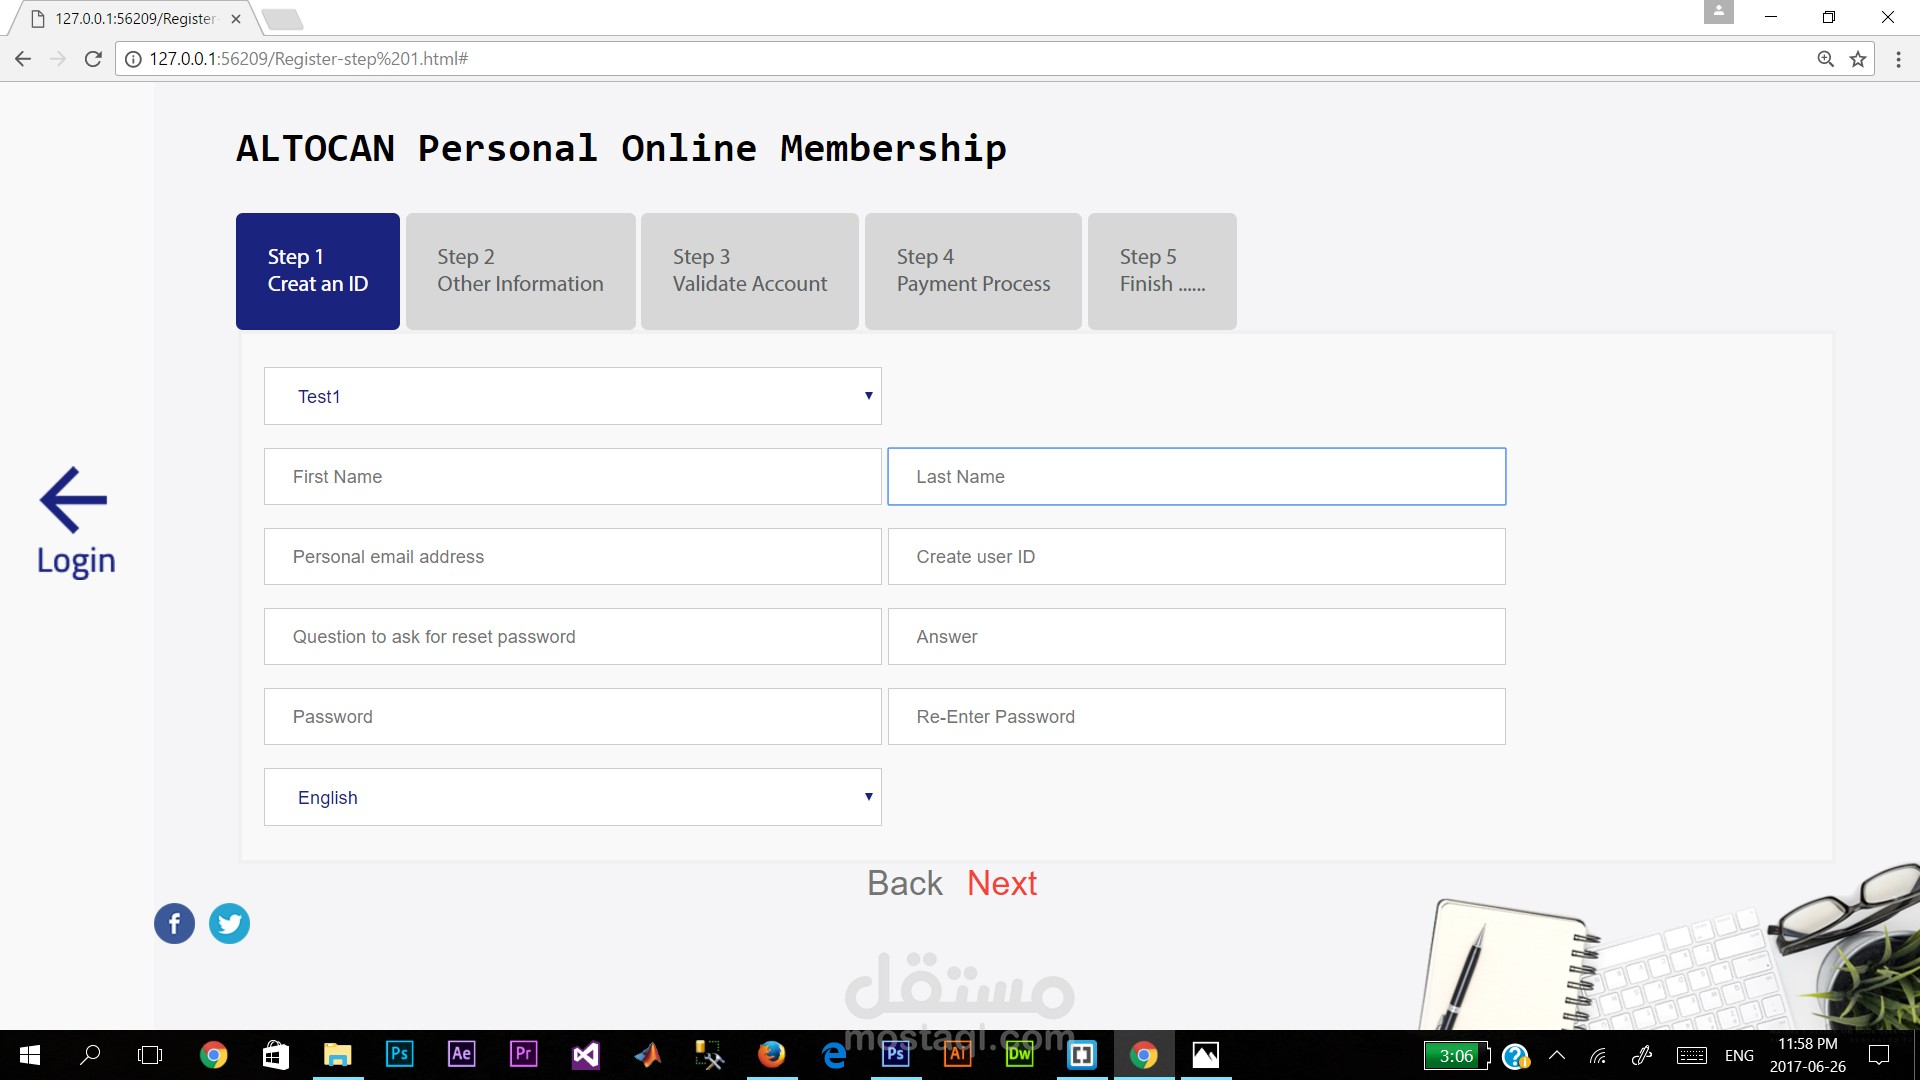Viewport: 1920px width, 1080px height.
Task: Open Firefox from the taskbar
Action: click(771, 1054)
